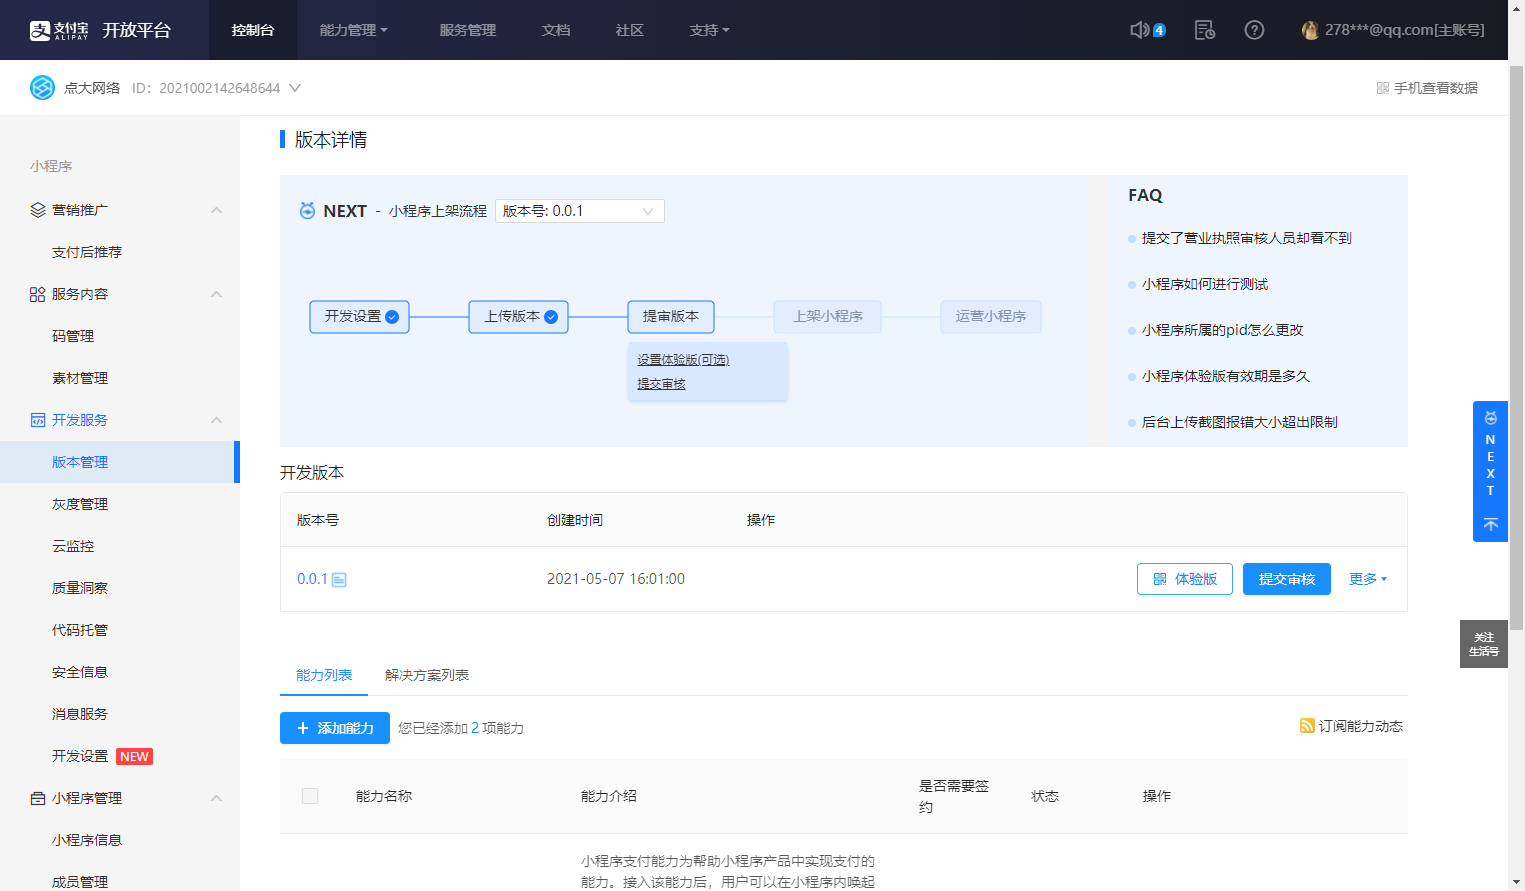Click the notification speaker icon
This screenshot has height=891, width=1525.
(x=1139, y=30)
